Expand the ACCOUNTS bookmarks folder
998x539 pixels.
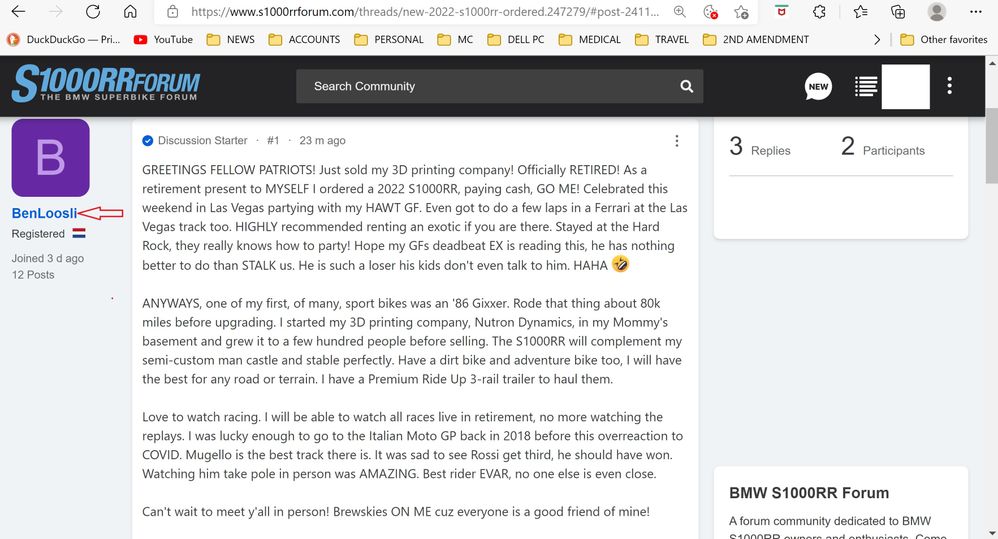[304, 39]
